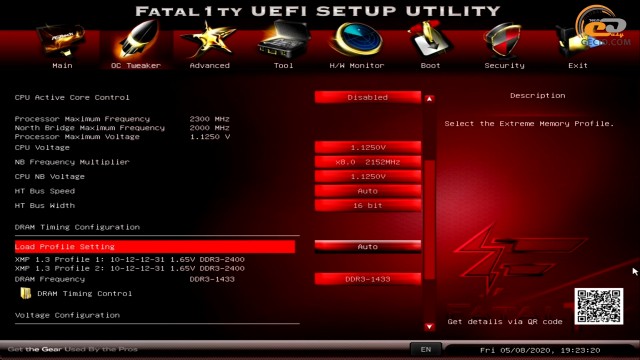This screenshot has height=360, width=640.
Task: Click the CPU Active Core Control label
Action: 72,97
